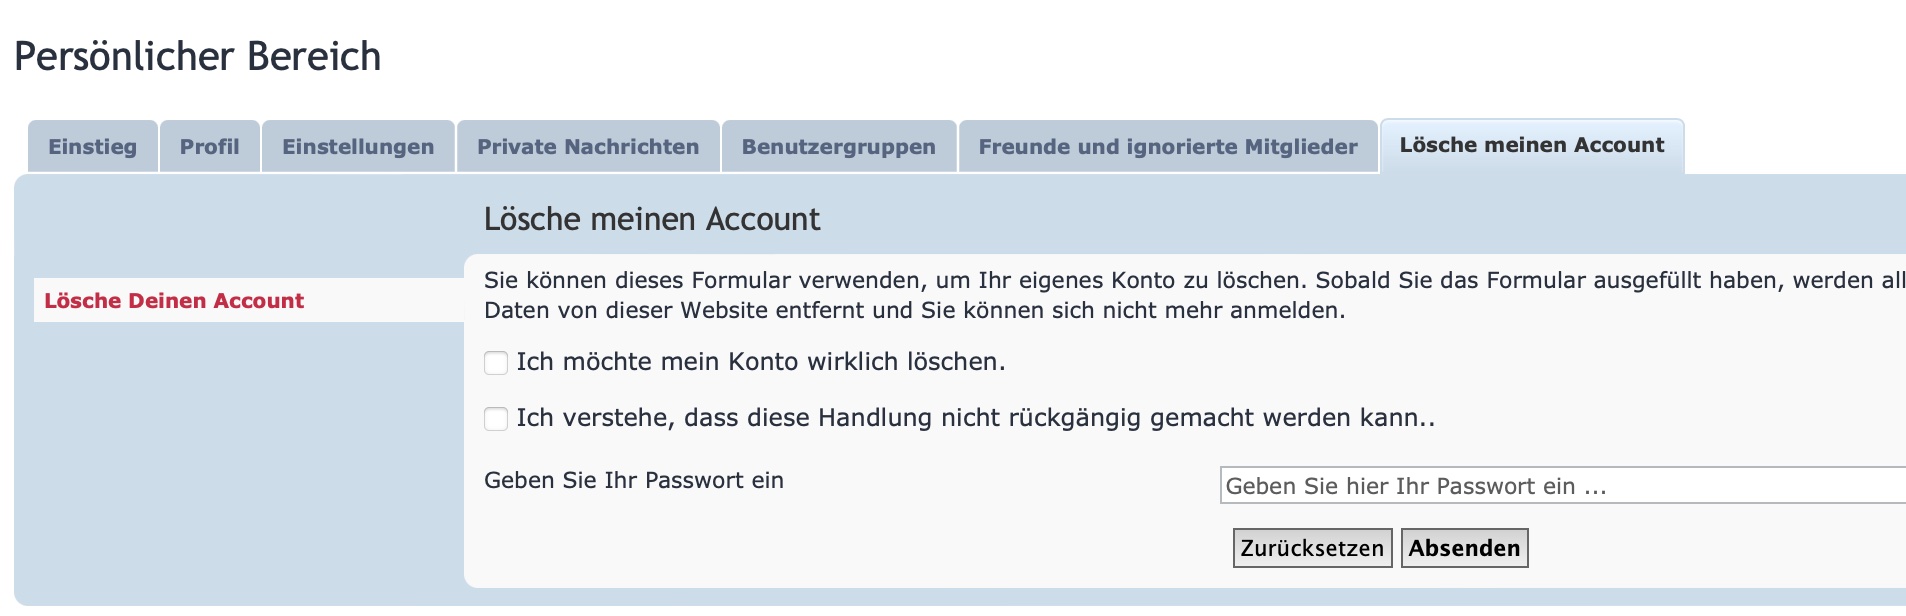This screenshot has width=1906, height=616.
Task: Click the text line beginning Daten von dieser Website
Action: coord(914,311)
